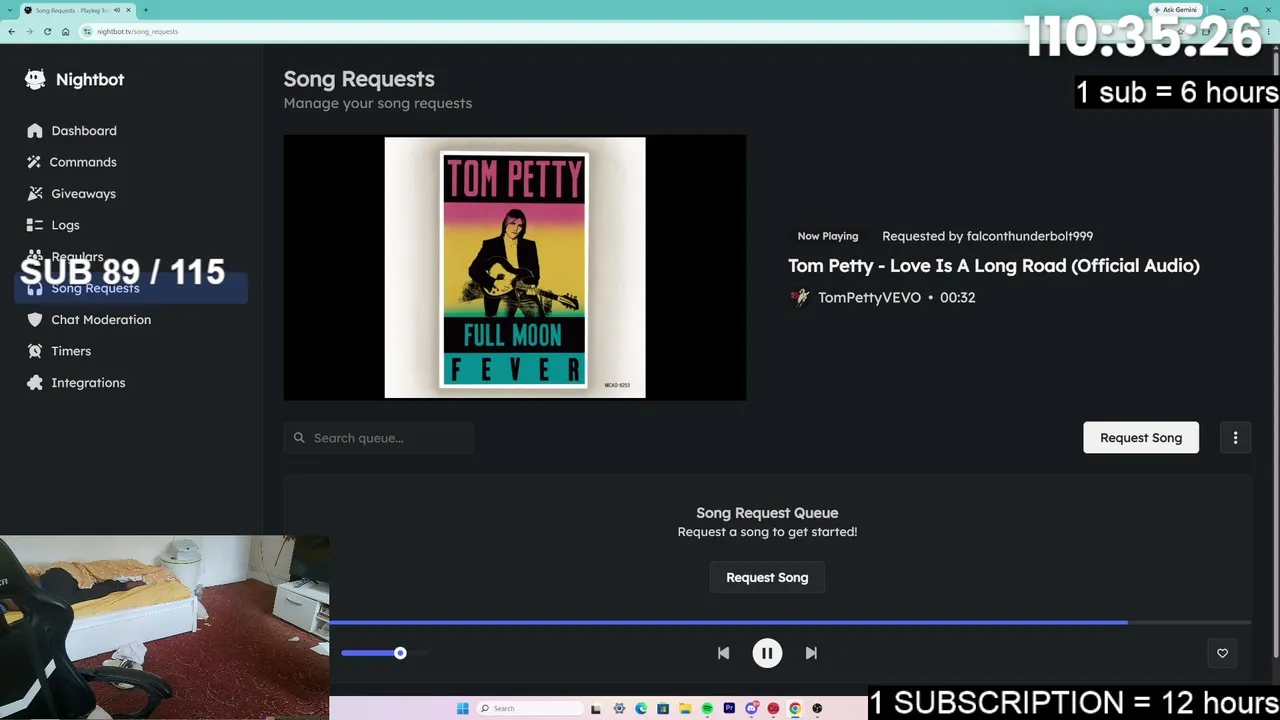Click the Nightbot logo icon

[x=35, y=80]
